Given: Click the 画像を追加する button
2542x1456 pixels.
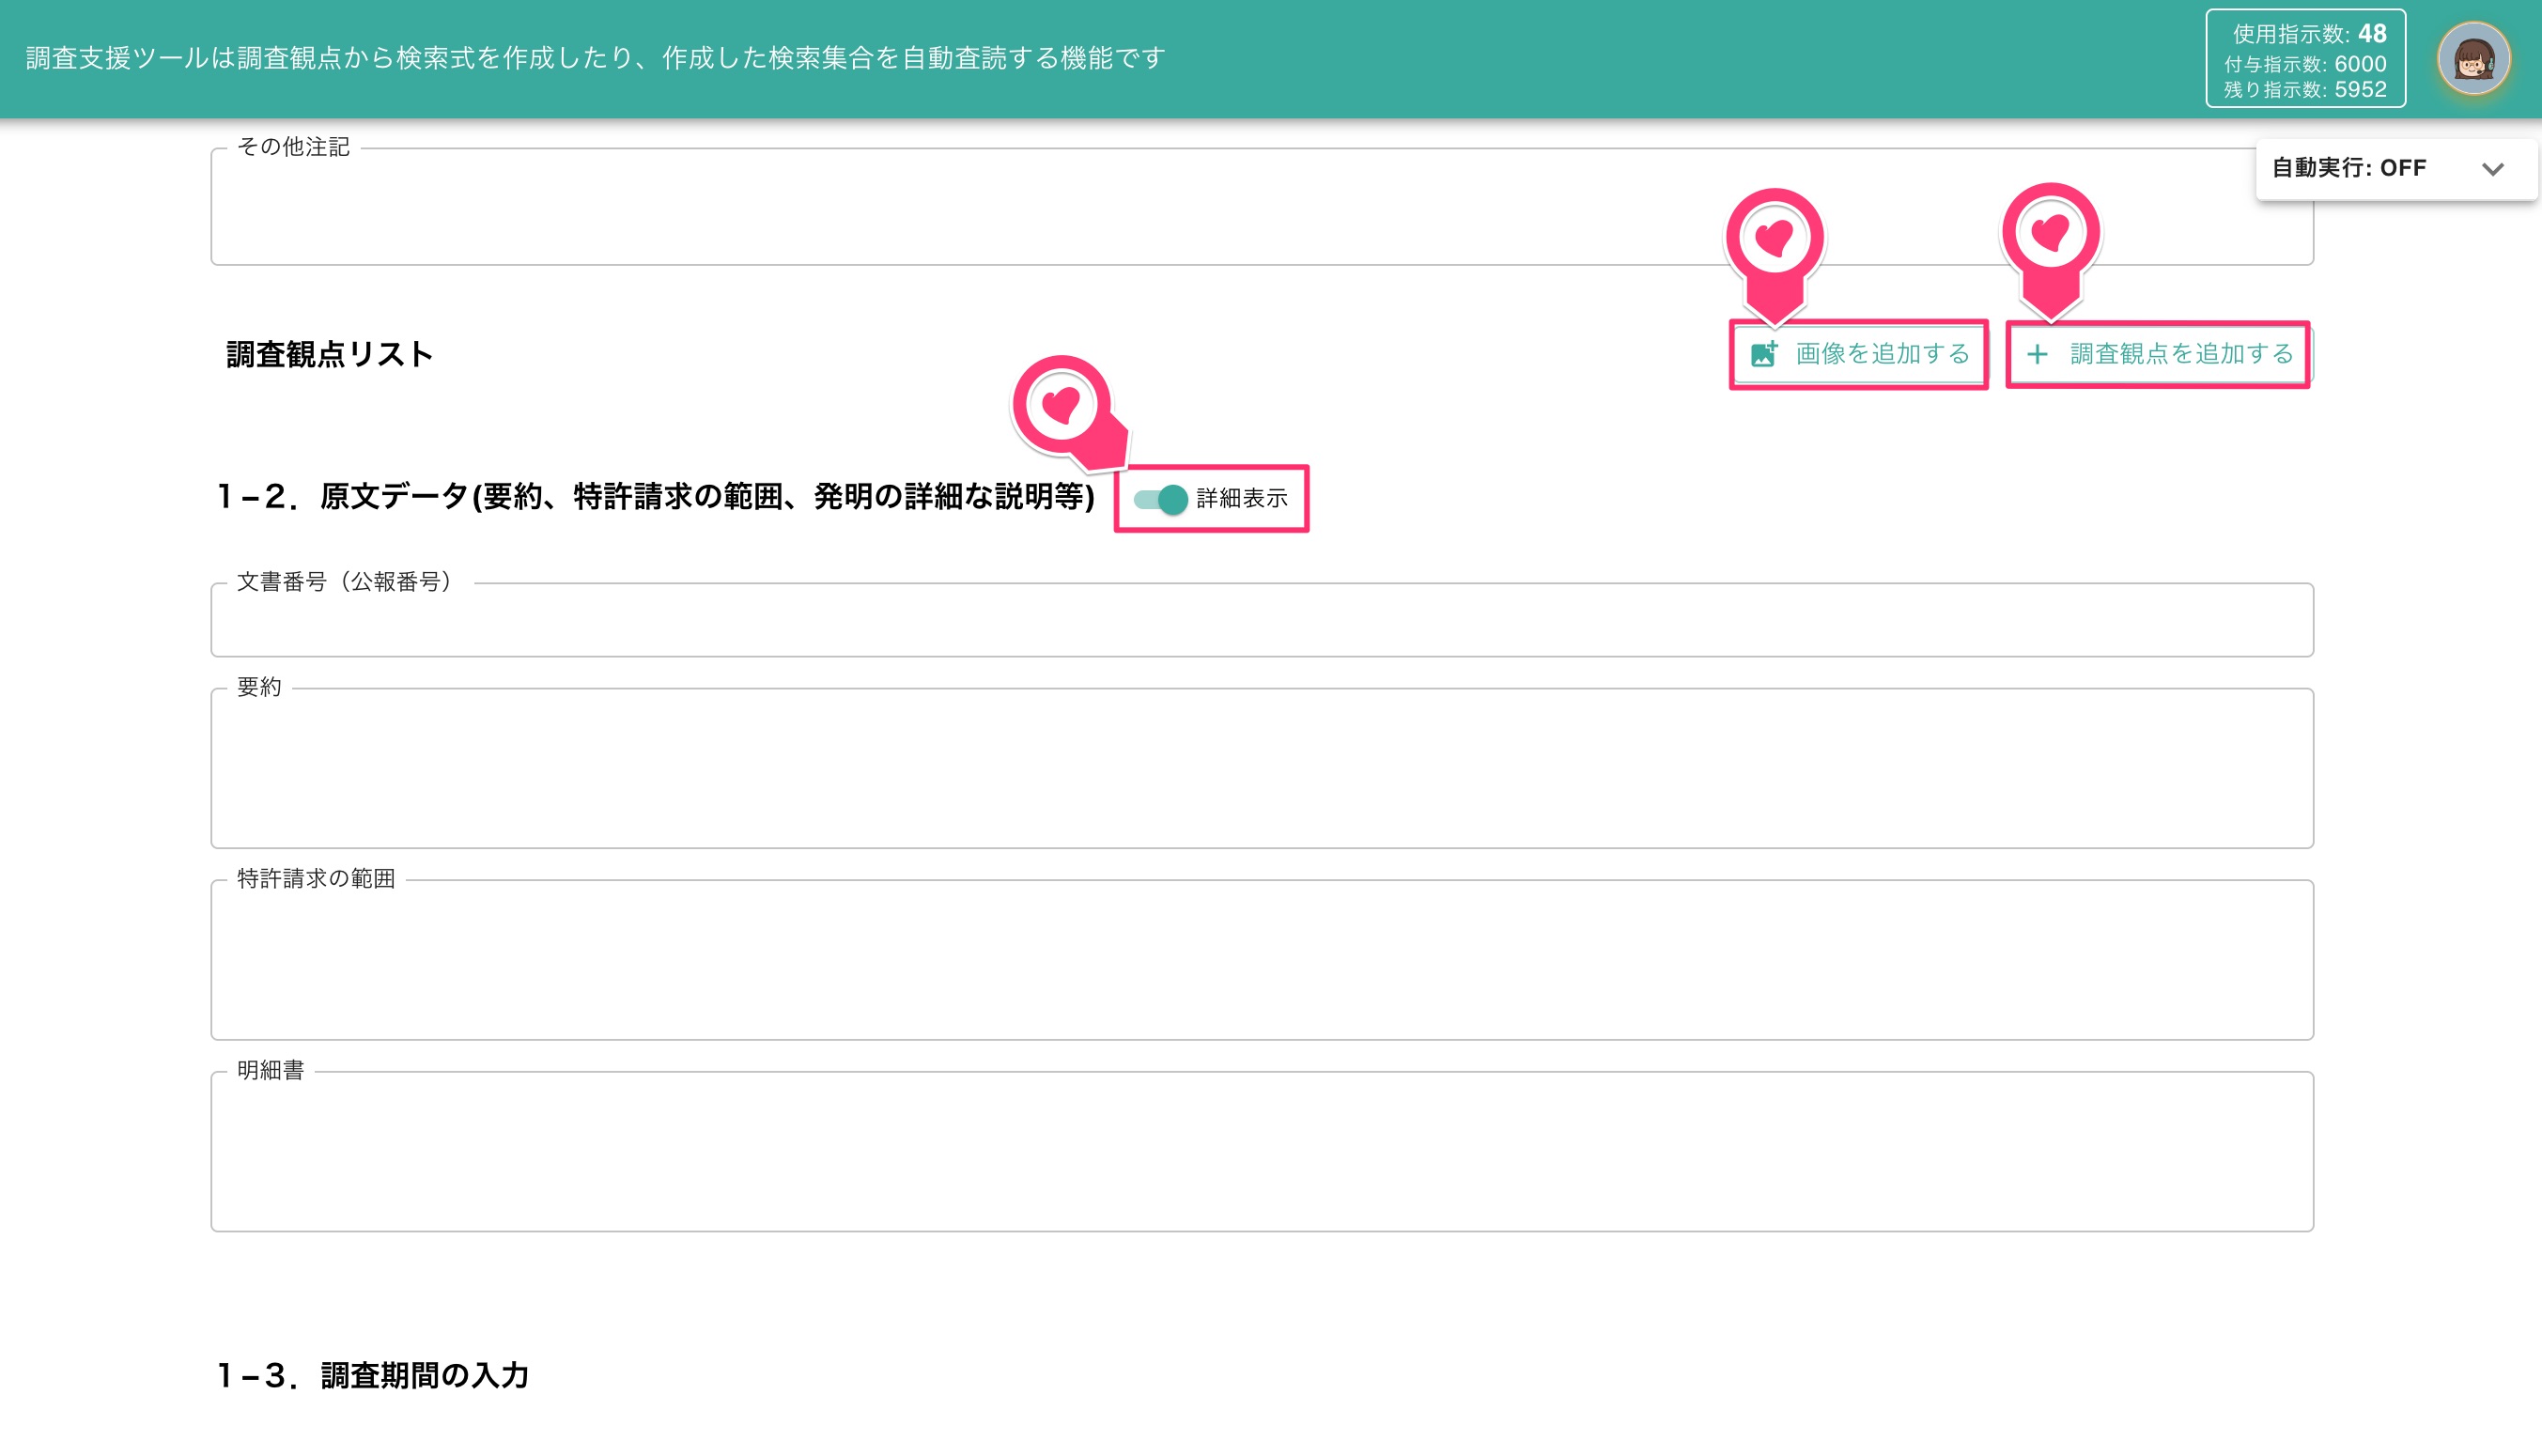Looking at the screenshot, I should tap(1859, 354).
